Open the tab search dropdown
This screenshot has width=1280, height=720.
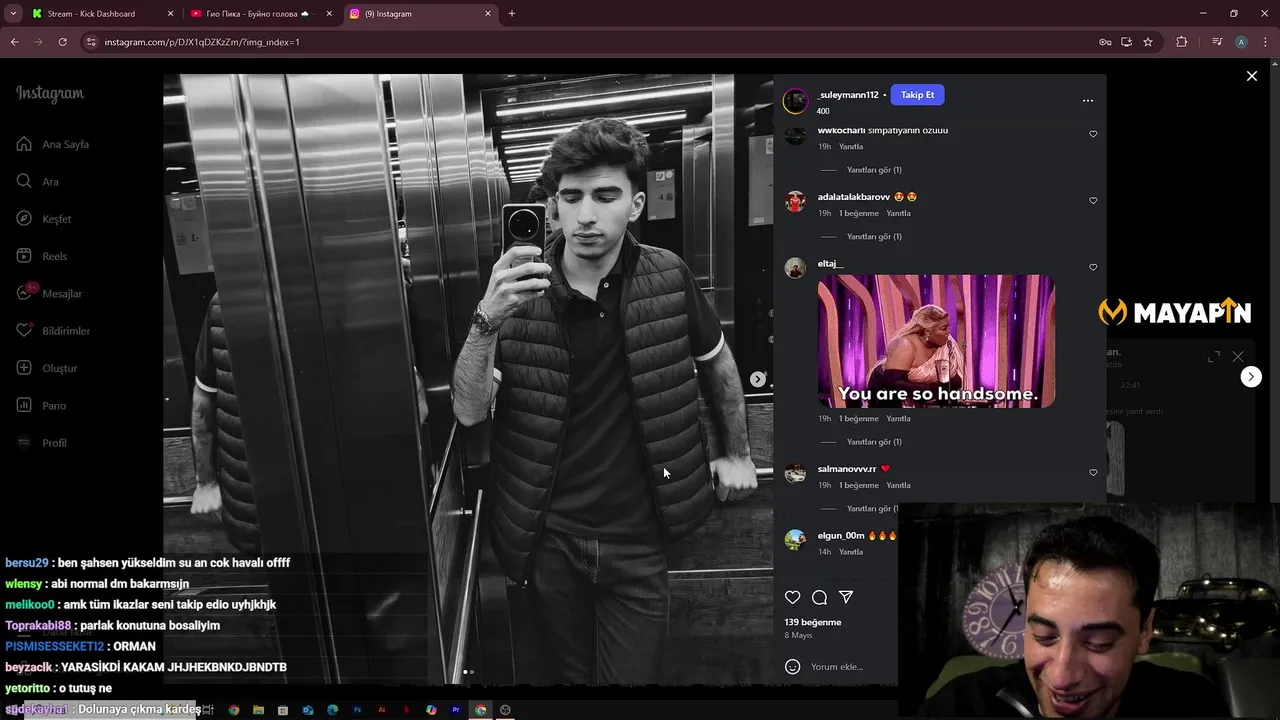13,14
